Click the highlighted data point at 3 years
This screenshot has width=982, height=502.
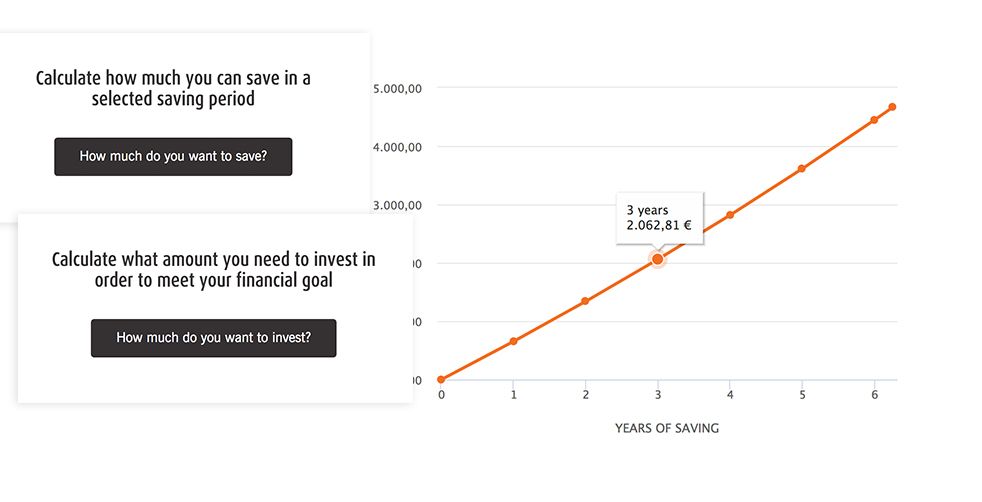(x=657, y=259)
